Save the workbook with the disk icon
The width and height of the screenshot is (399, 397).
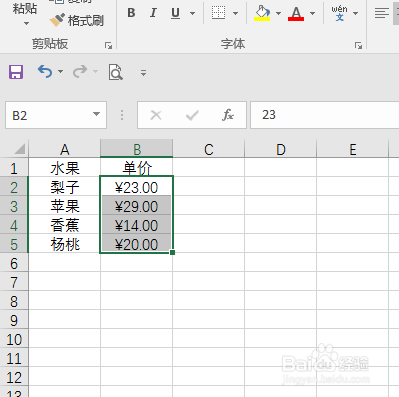[x=16, y=72]
